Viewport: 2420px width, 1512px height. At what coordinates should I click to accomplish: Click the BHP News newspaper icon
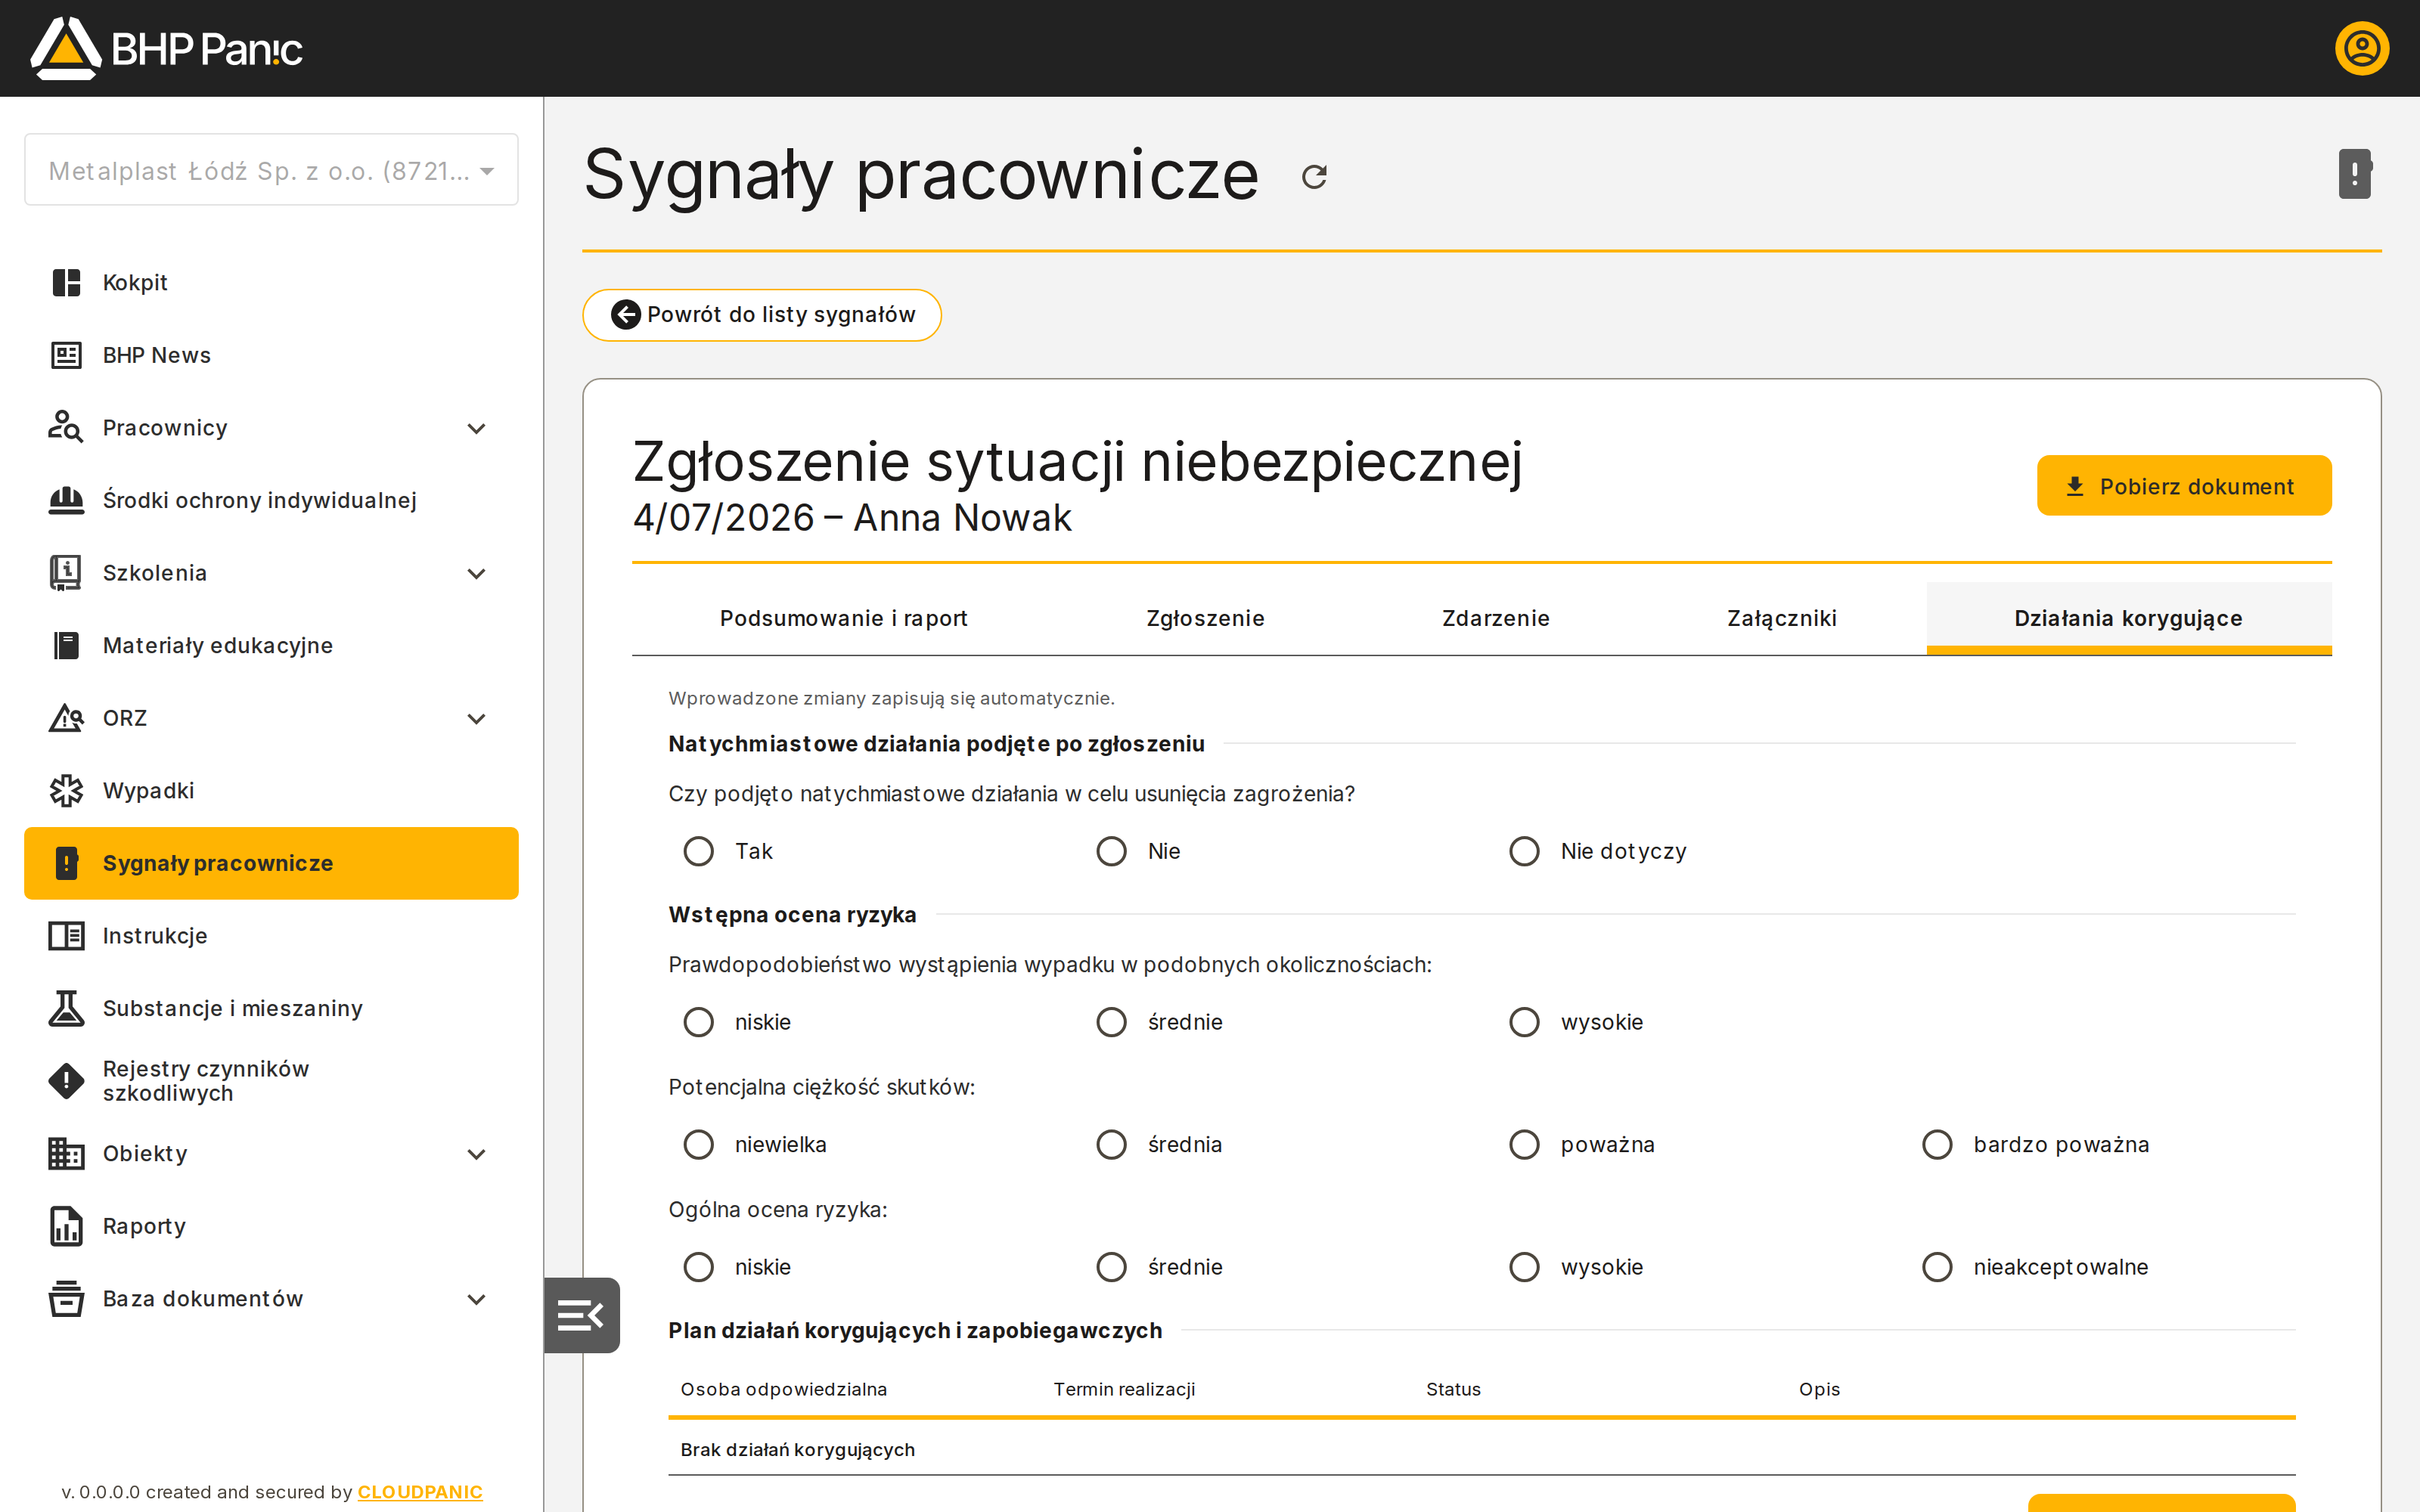(x=66, y=355)
